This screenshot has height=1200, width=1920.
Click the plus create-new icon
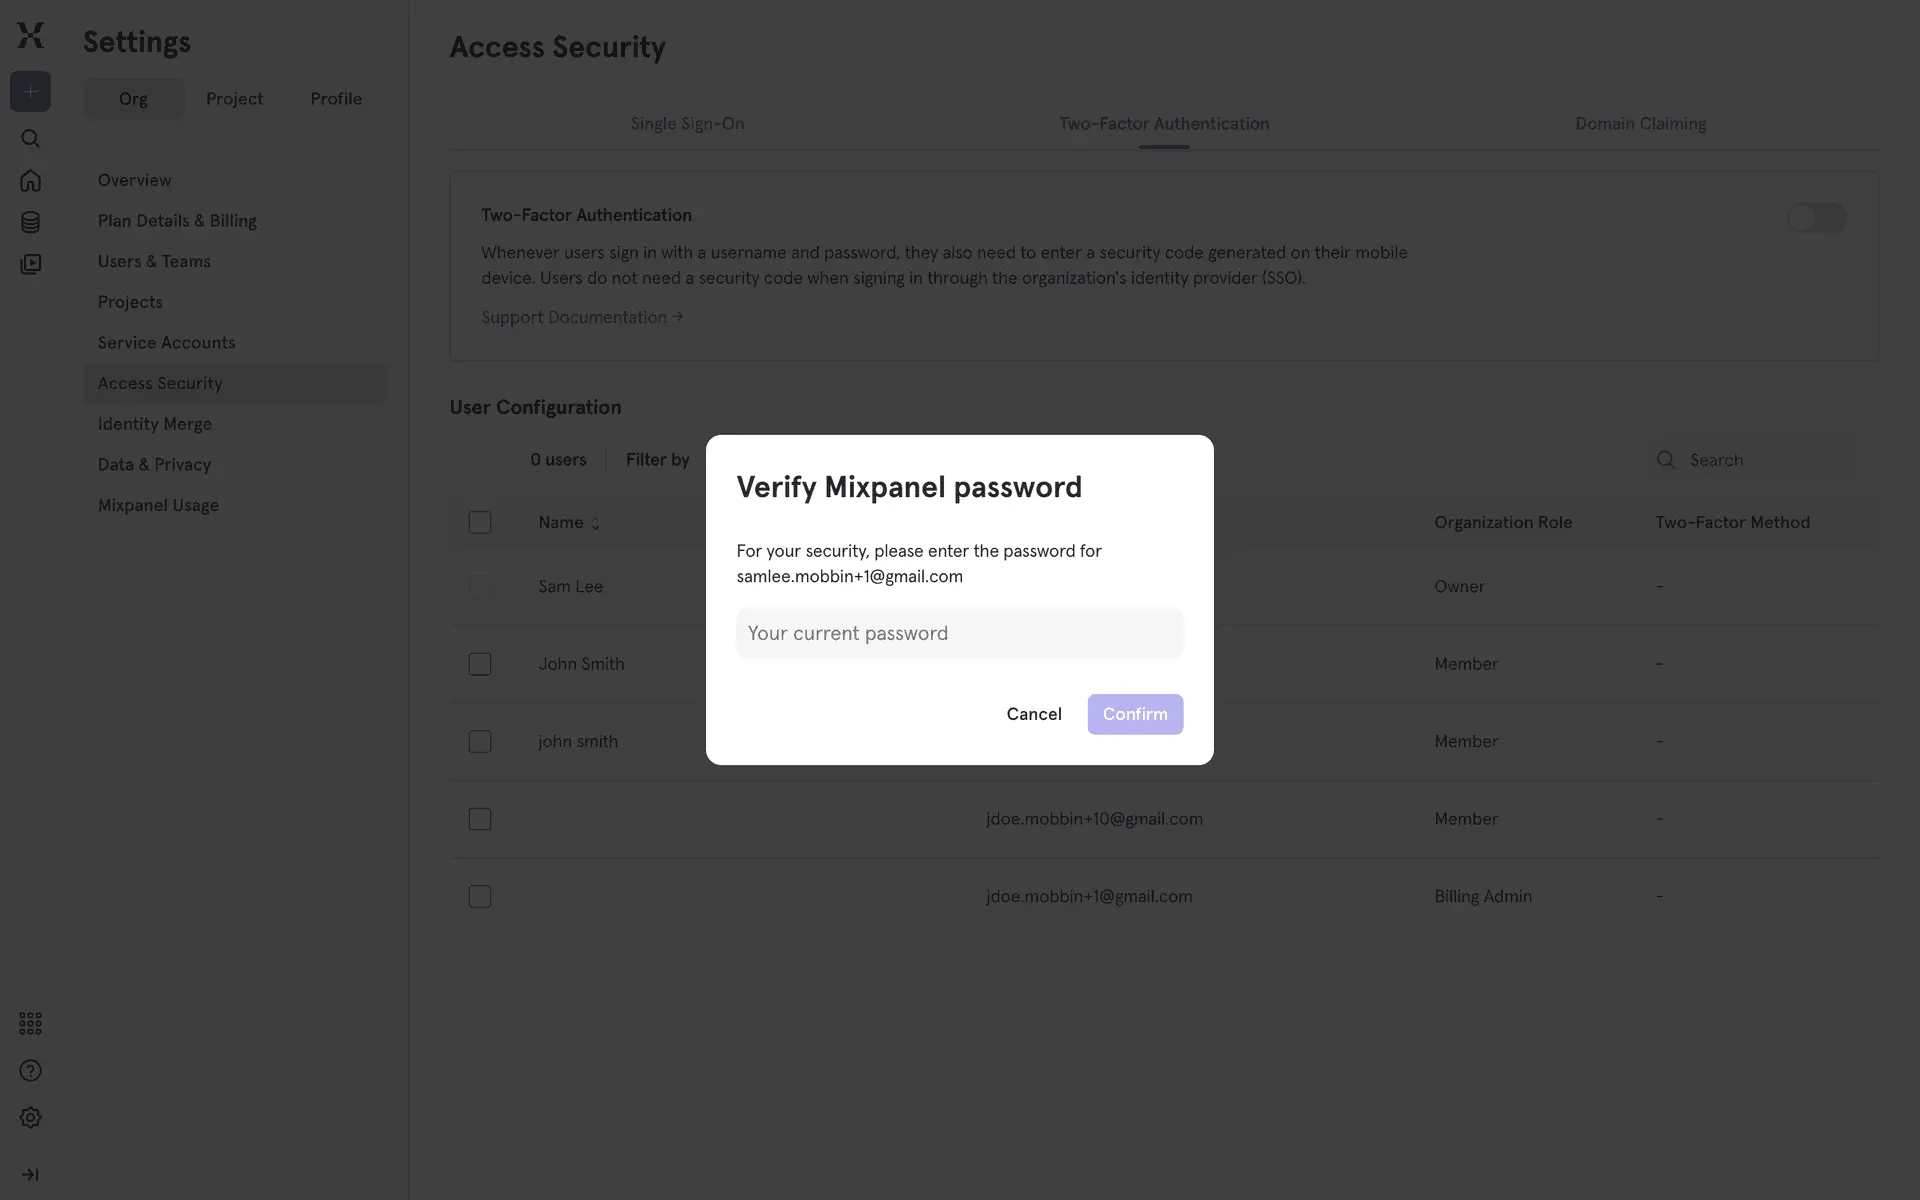pos(30,92)
